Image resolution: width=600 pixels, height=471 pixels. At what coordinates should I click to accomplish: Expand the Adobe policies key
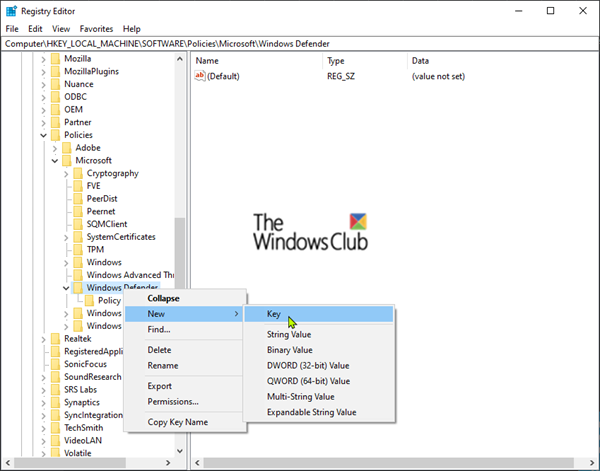pos(54,148)
